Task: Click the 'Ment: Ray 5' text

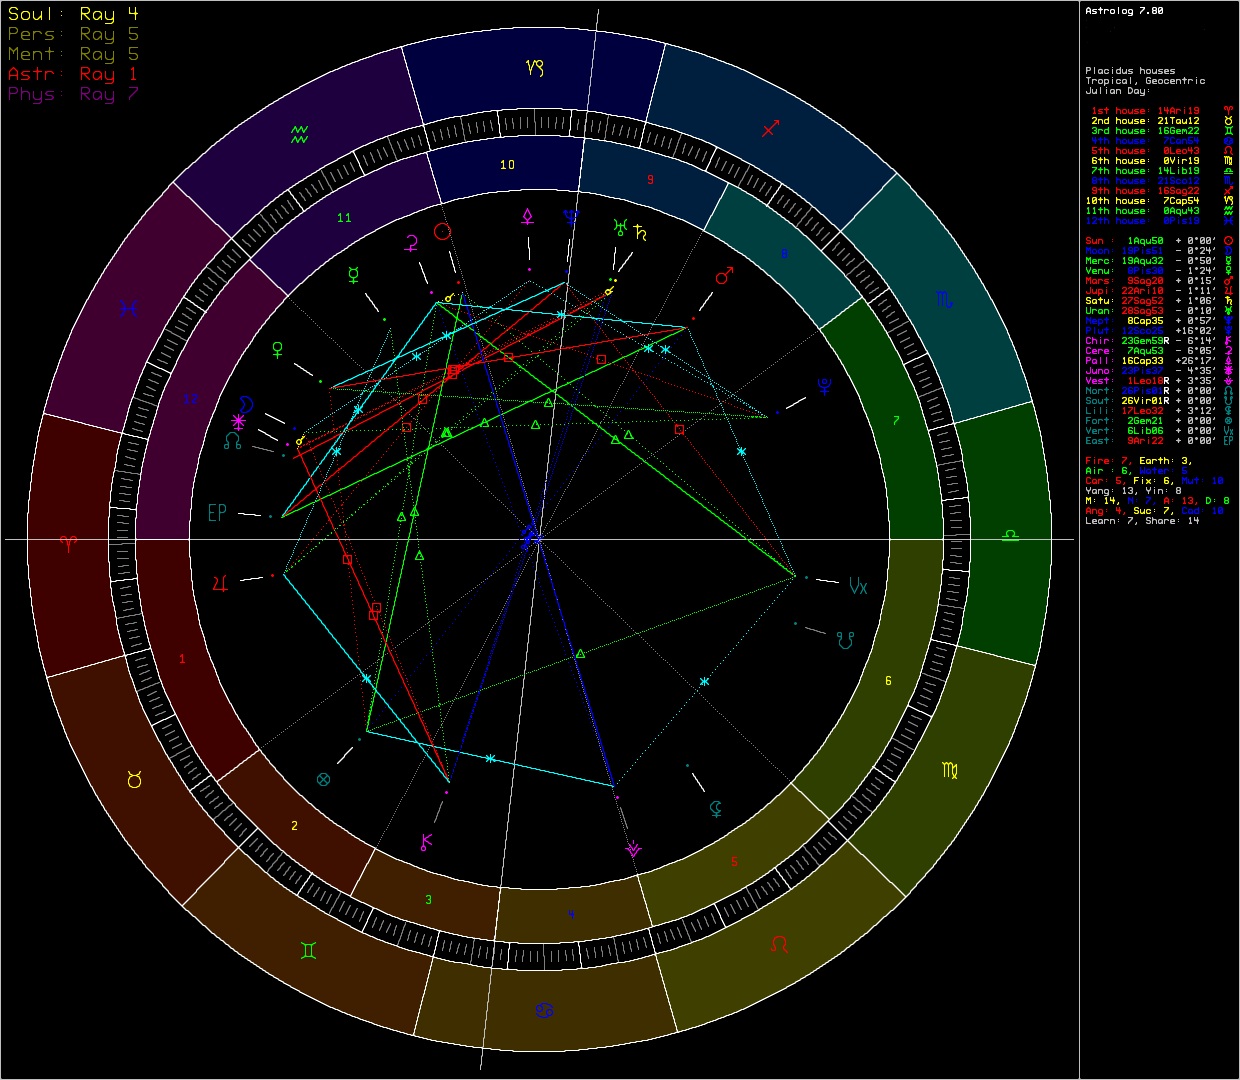Action: click(73, 54)
